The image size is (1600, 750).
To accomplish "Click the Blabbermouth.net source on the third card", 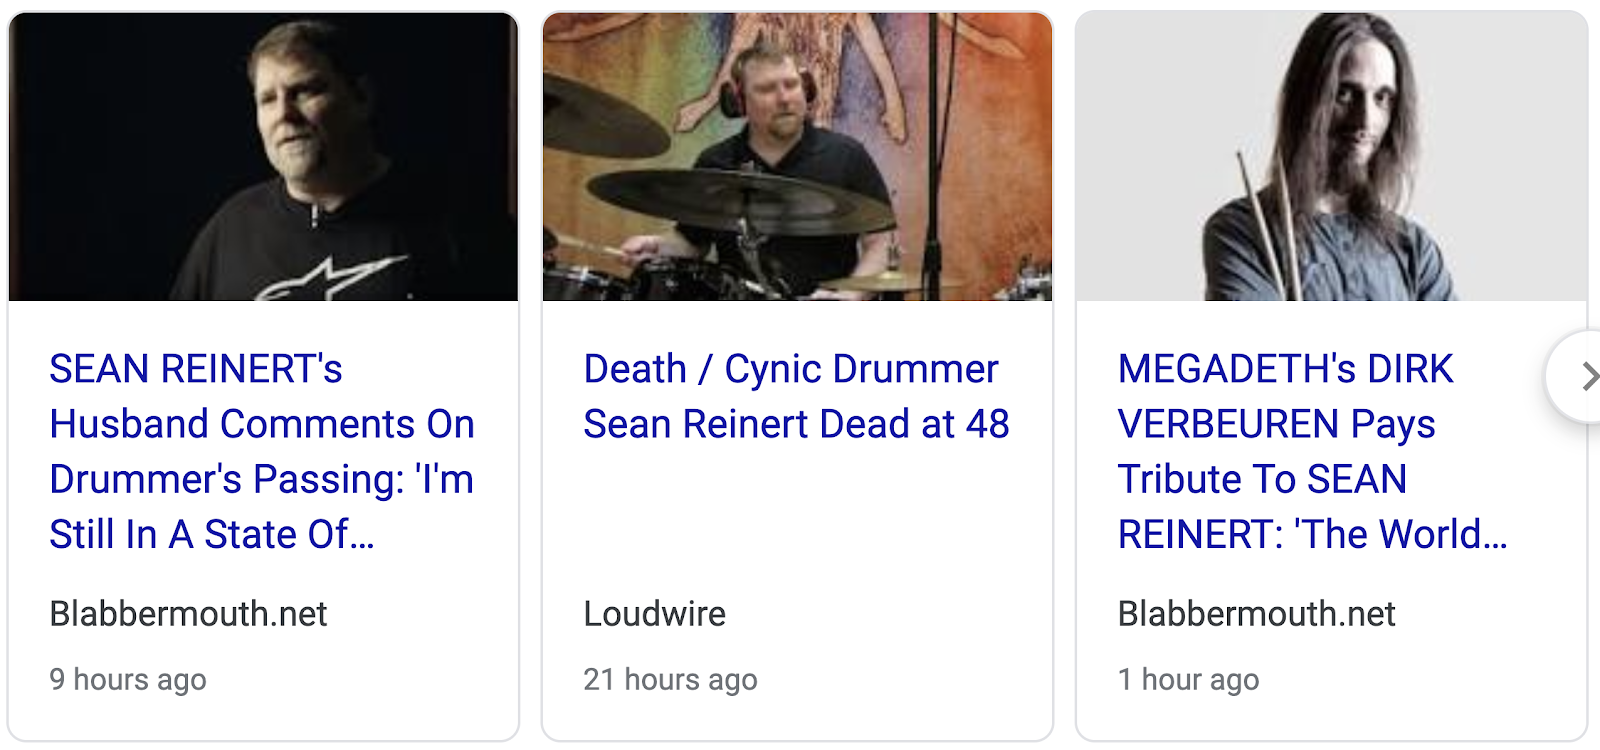I will 1256,614.
